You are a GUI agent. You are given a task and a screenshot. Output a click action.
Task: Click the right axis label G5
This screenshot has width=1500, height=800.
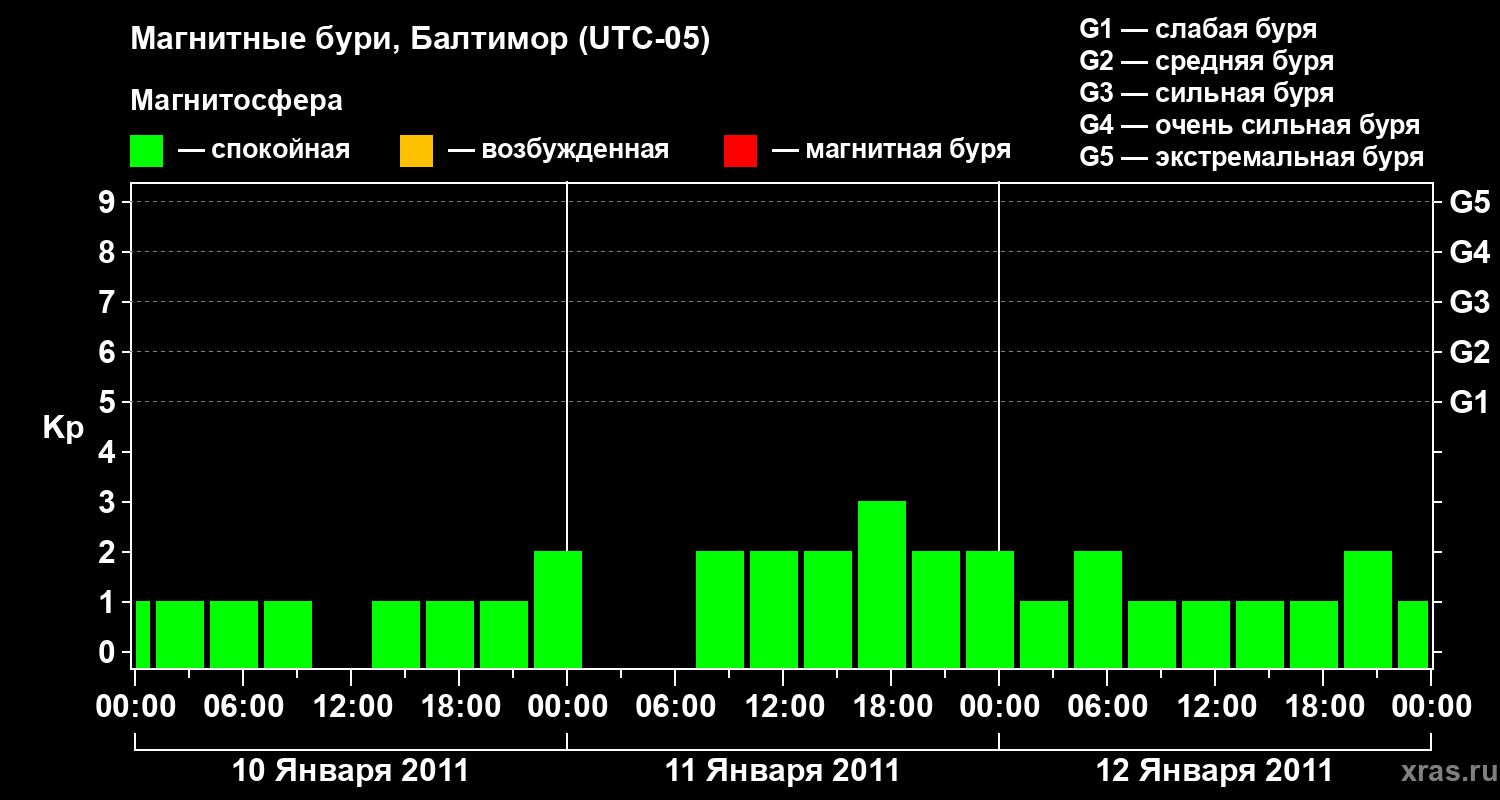1469,202
